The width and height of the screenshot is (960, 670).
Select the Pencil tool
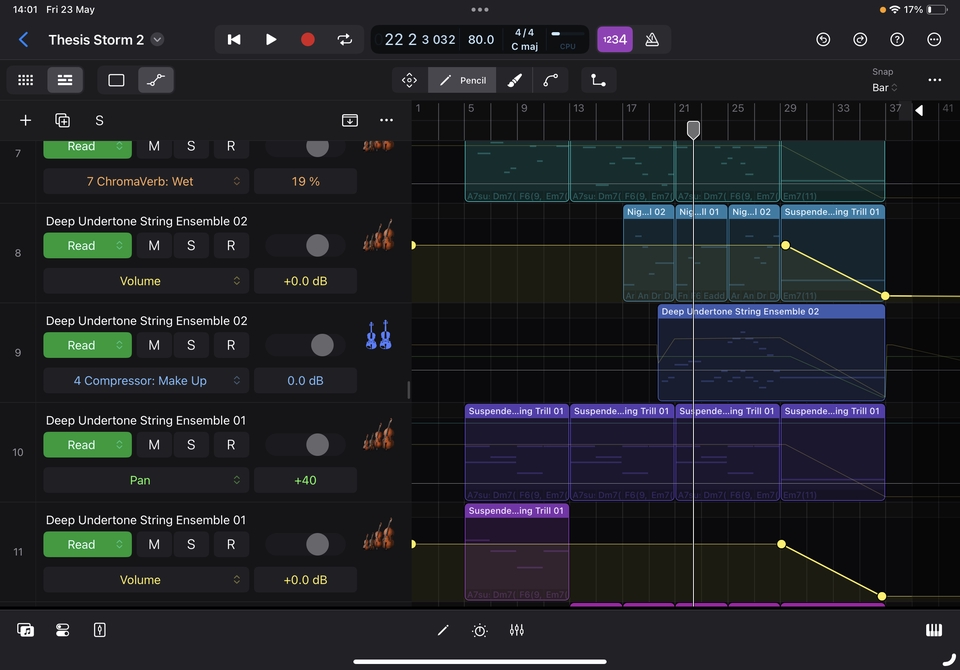point(462,80)
